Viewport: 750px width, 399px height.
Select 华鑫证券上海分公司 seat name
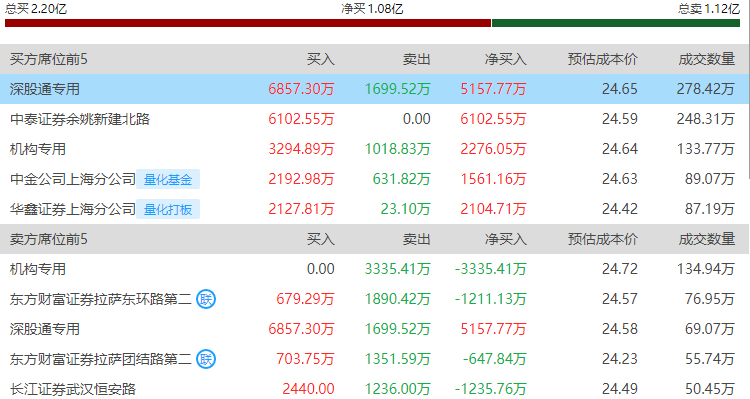73,209
